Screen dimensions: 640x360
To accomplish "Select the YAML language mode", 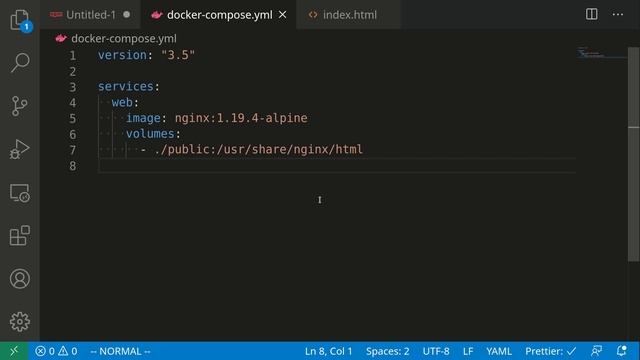I will pos(499,351).
